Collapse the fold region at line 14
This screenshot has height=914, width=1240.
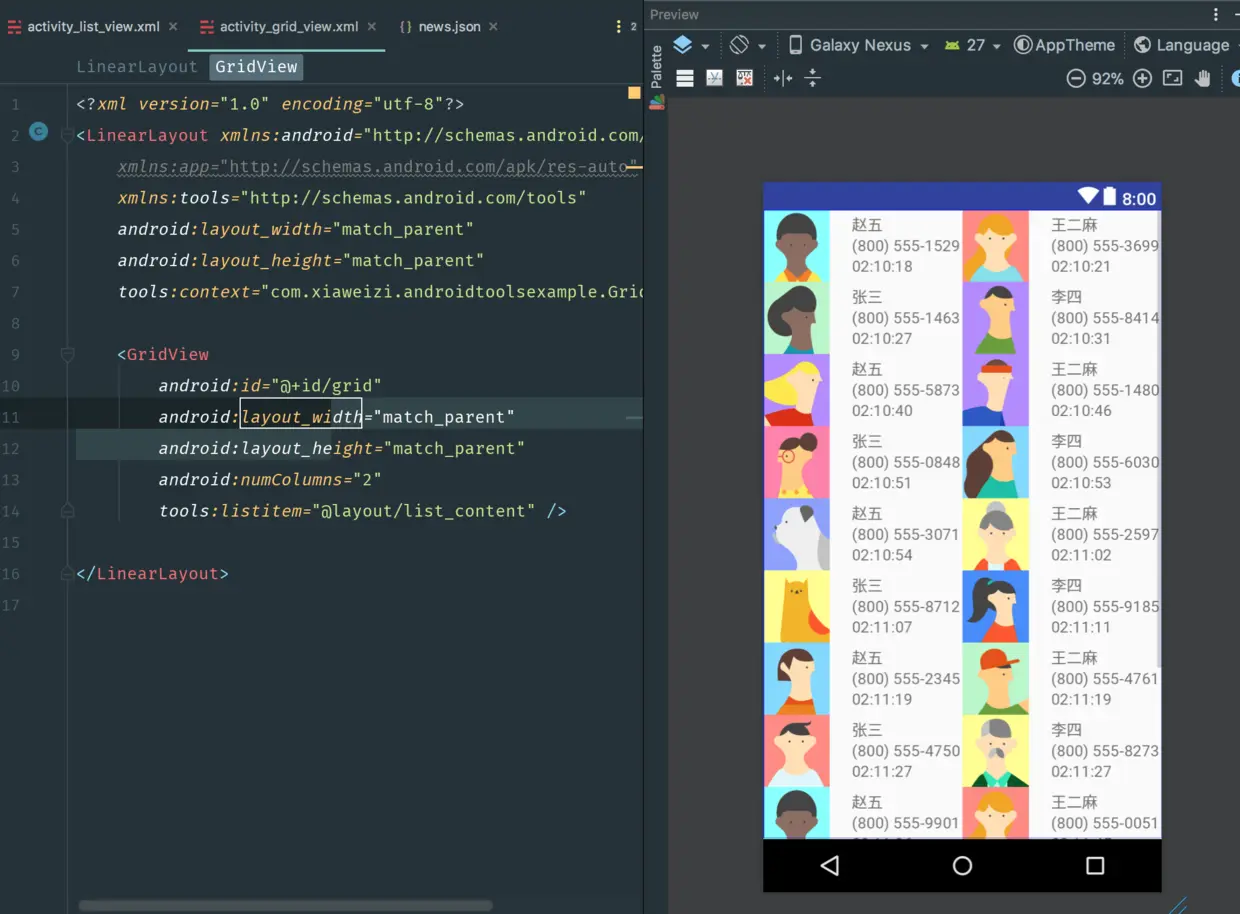[66, 510]
